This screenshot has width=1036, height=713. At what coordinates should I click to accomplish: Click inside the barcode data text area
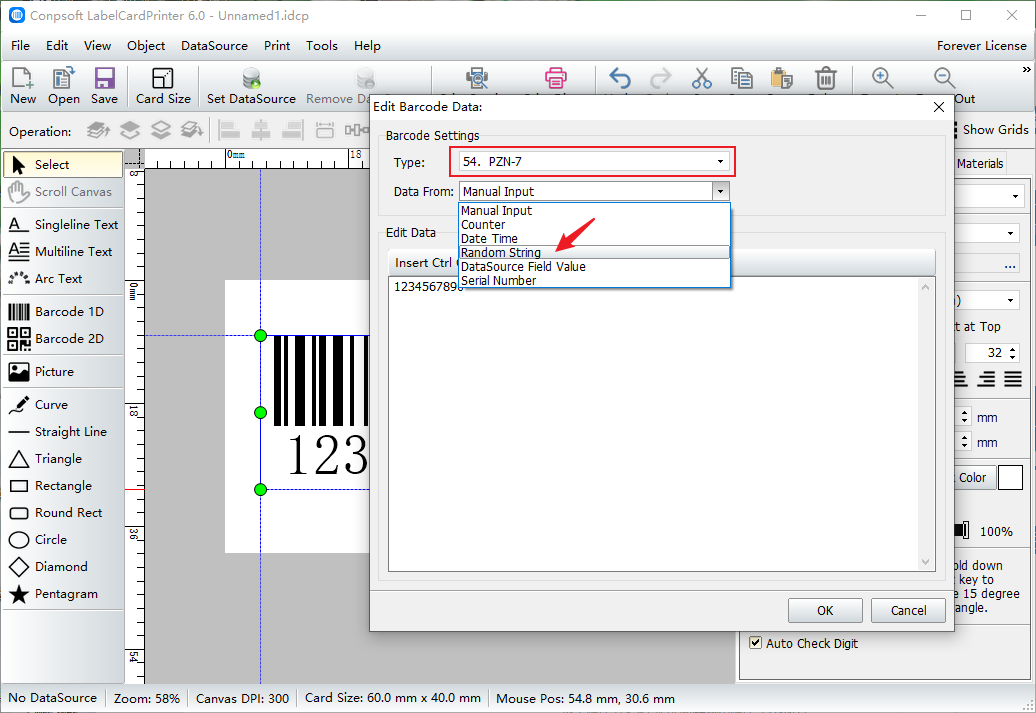click(x=654, y=424)
